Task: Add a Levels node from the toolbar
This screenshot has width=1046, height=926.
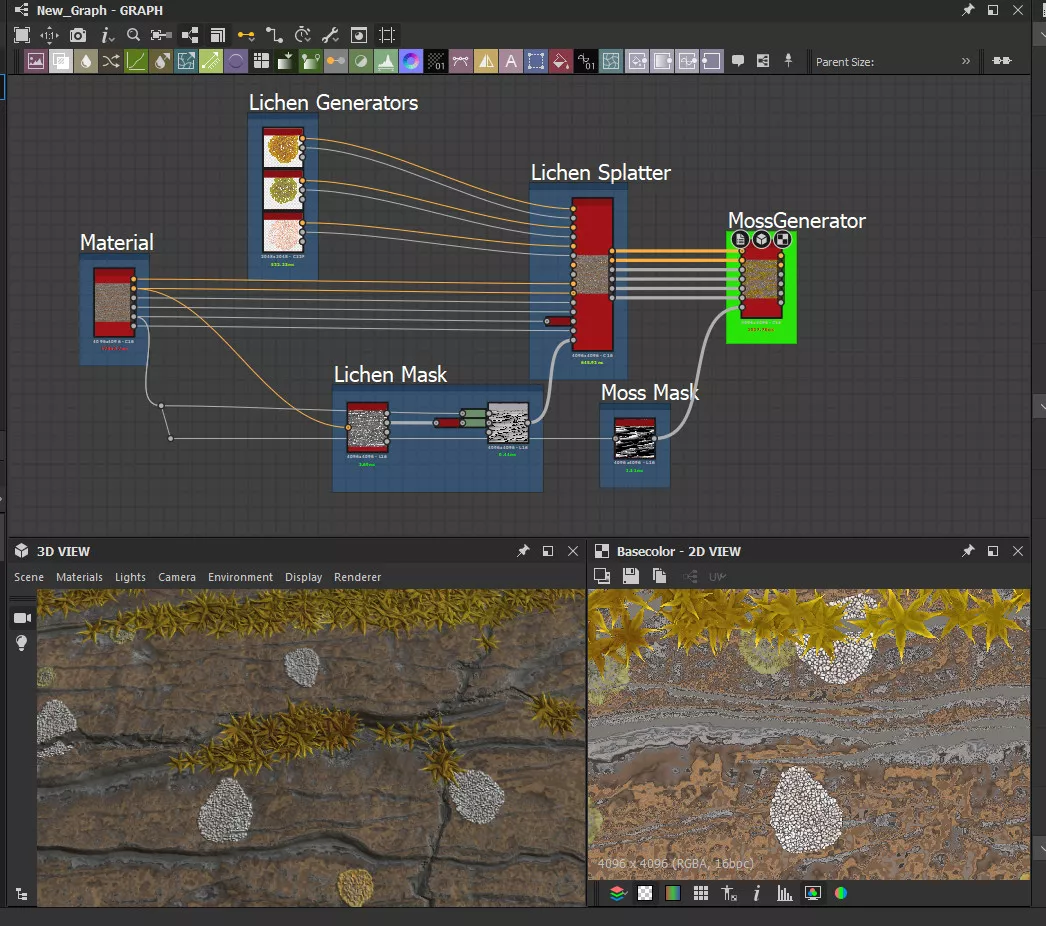Action: 386,61
